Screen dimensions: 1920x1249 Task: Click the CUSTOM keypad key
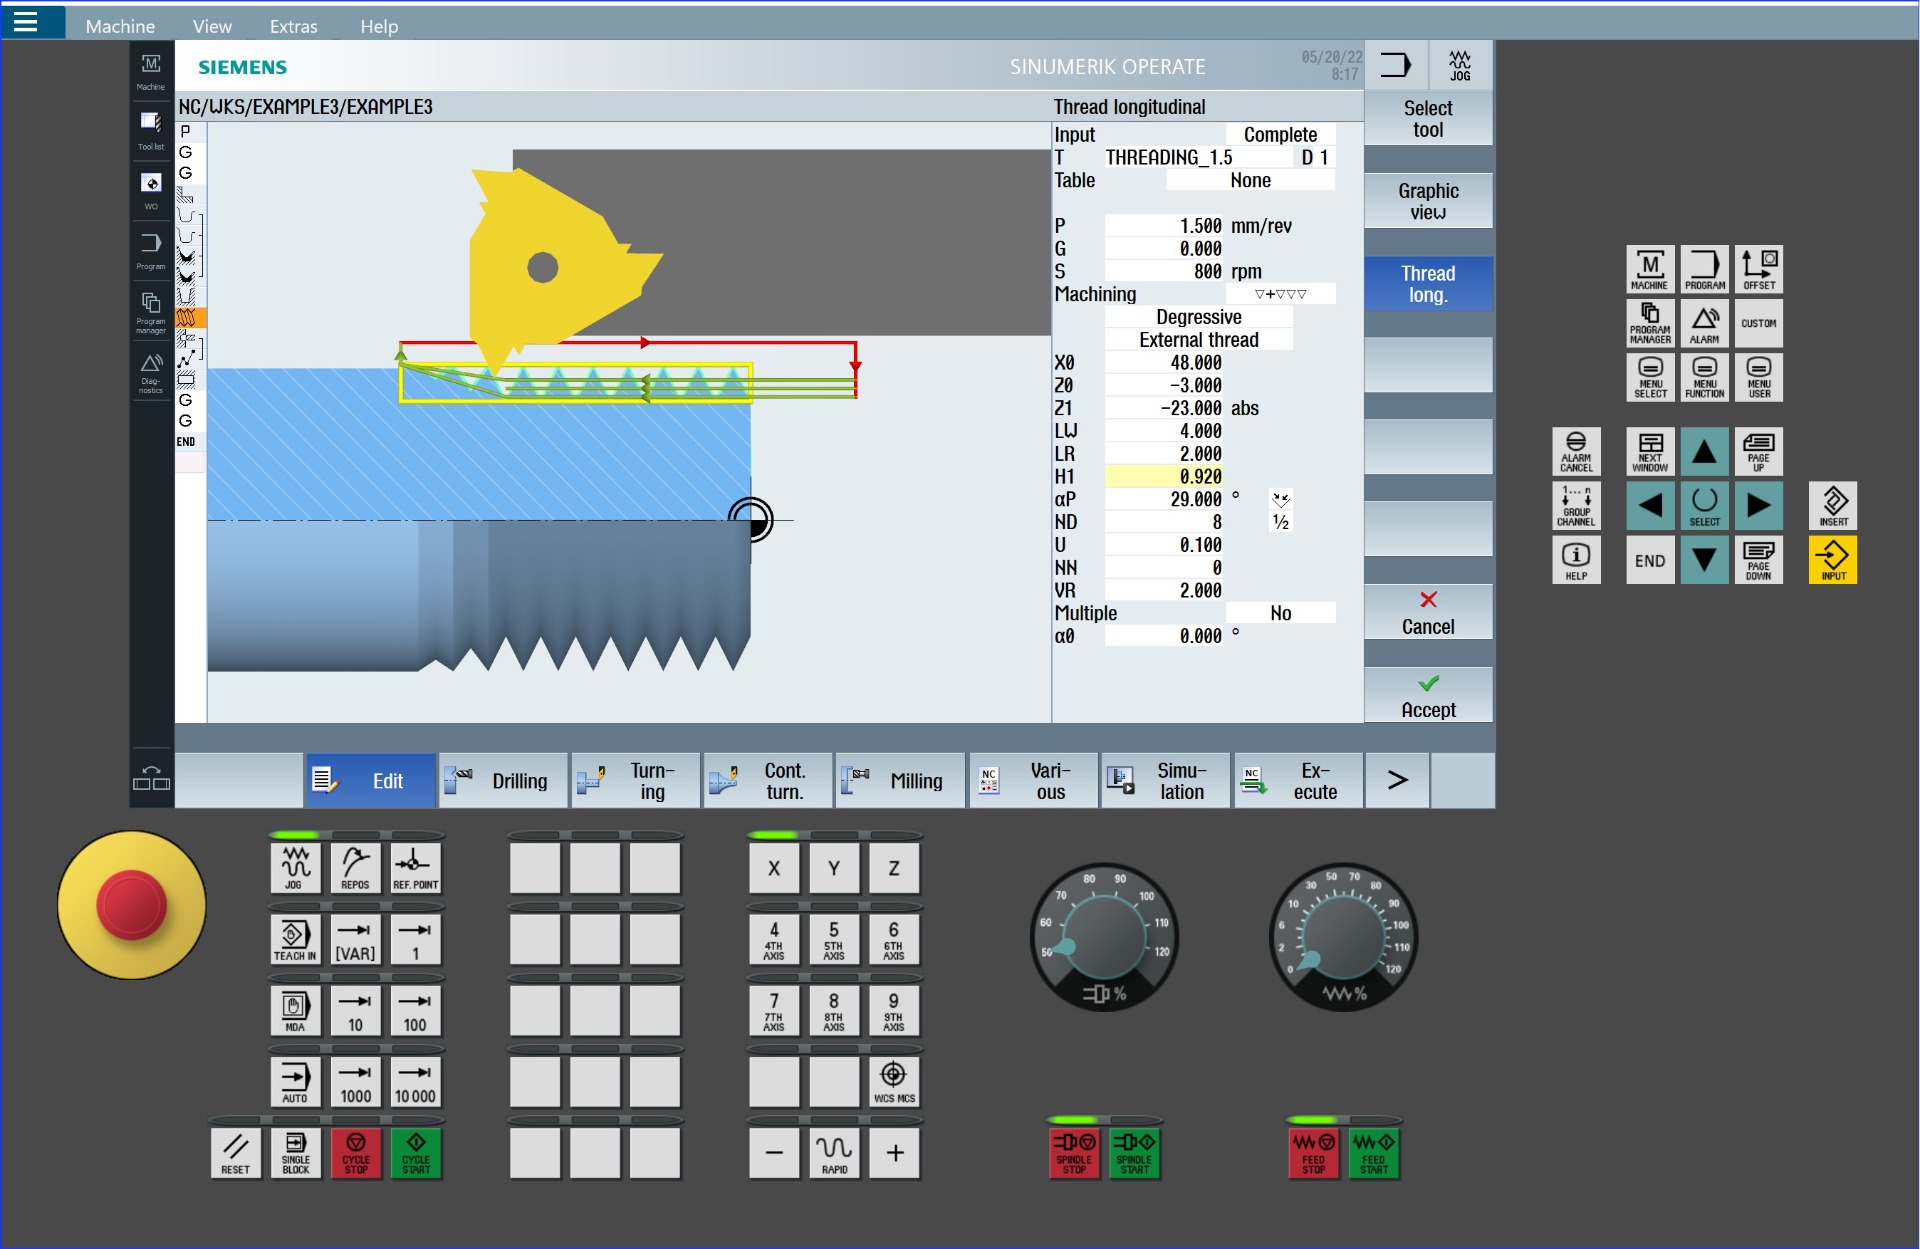[x=1759, y=324]
